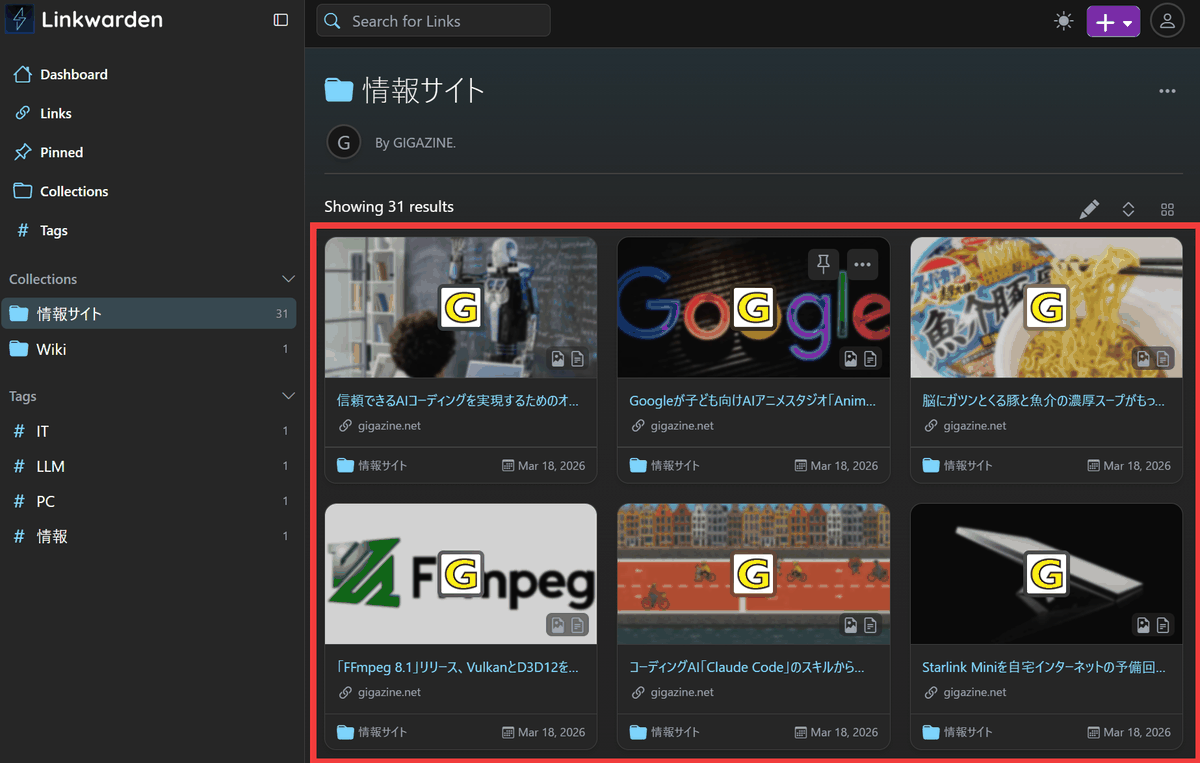Viewport: 1200px width, 763px height.
Task: Open screenshot preview icon on FFmpeg card
Action: coord(557,625)
